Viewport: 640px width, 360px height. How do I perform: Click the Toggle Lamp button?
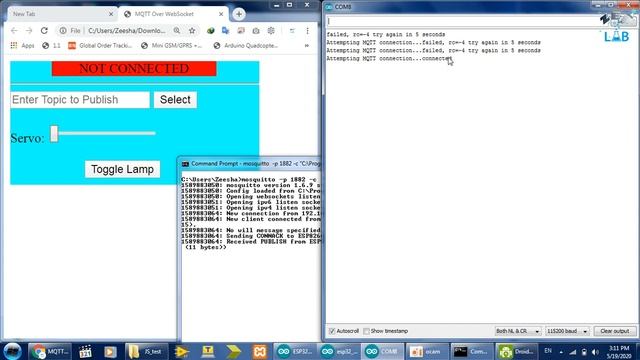tap(122, 169)
